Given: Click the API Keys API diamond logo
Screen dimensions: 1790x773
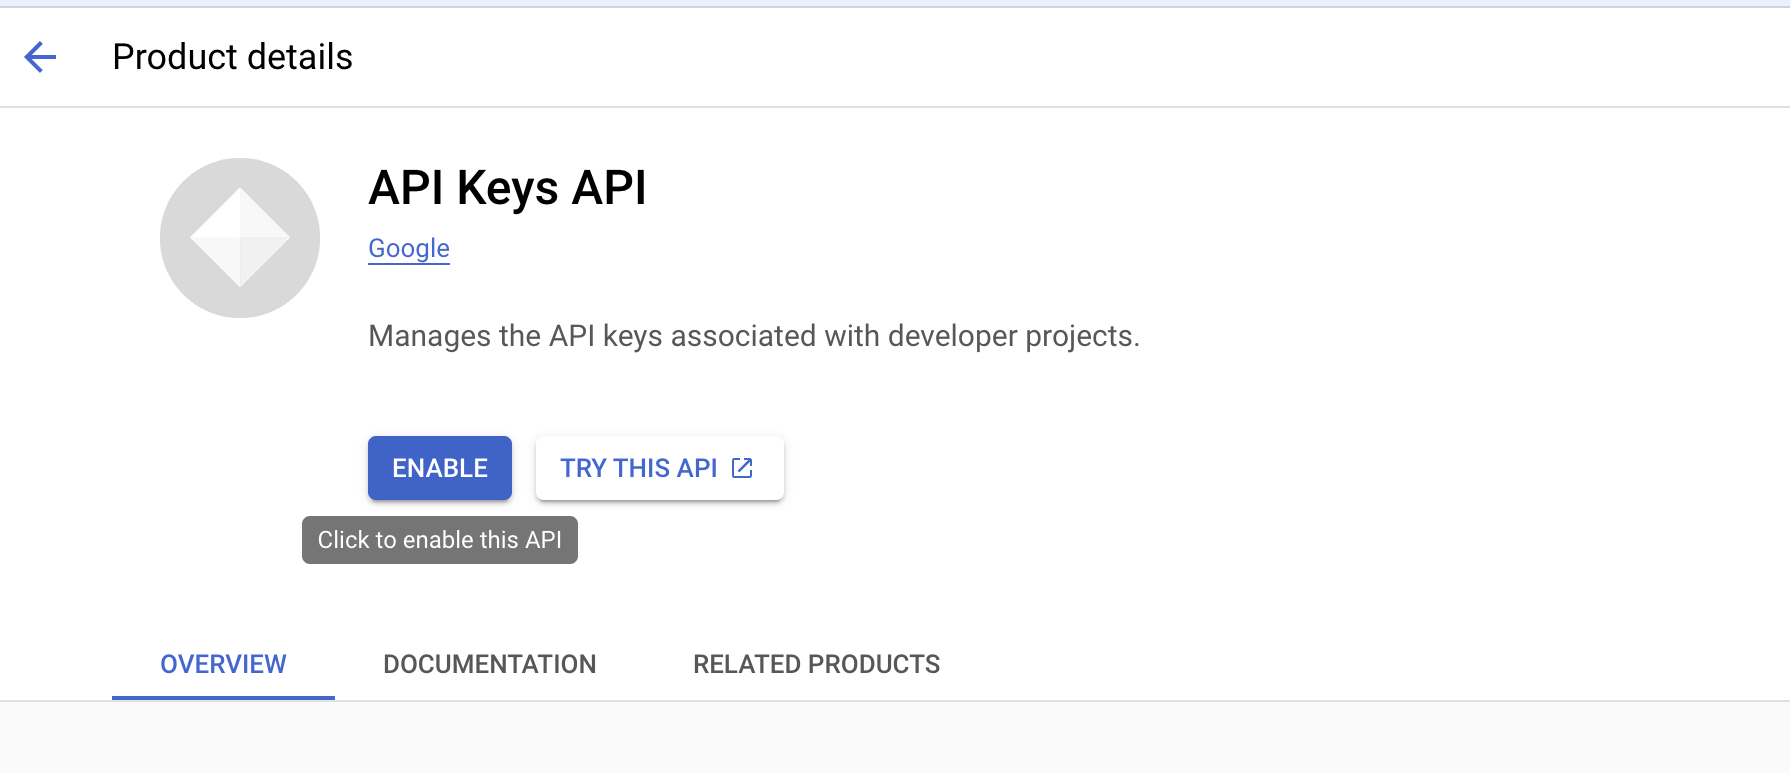Looking at the screenshot, I should (x=240, y=238).
